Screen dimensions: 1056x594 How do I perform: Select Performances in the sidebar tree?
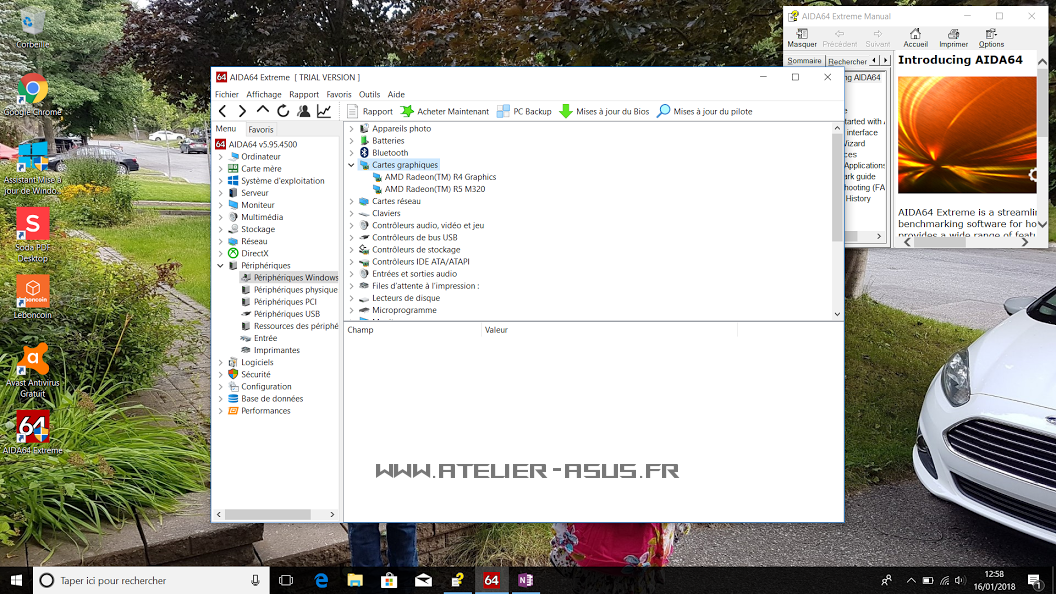pos(265,411)
